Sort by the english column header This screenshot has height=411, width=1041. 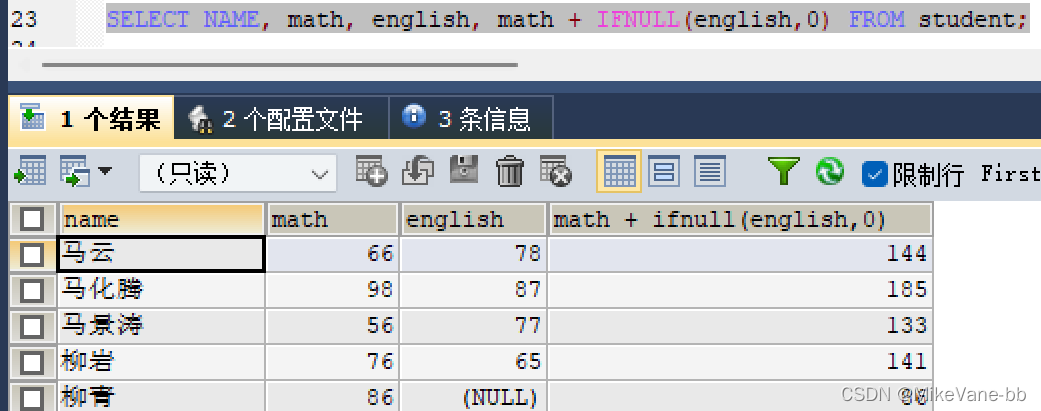tap(473, 219)
